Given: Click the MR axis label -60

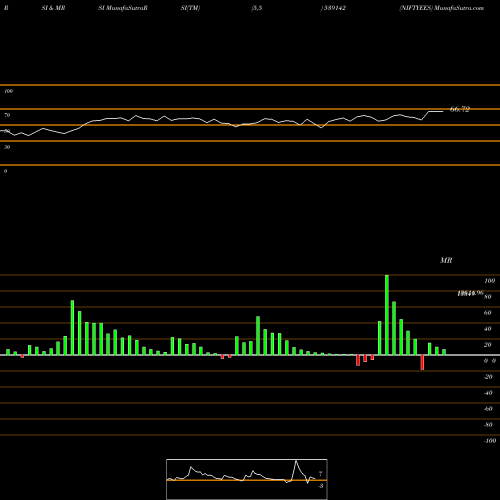Looking at the screenshot, I should [488, 409].
